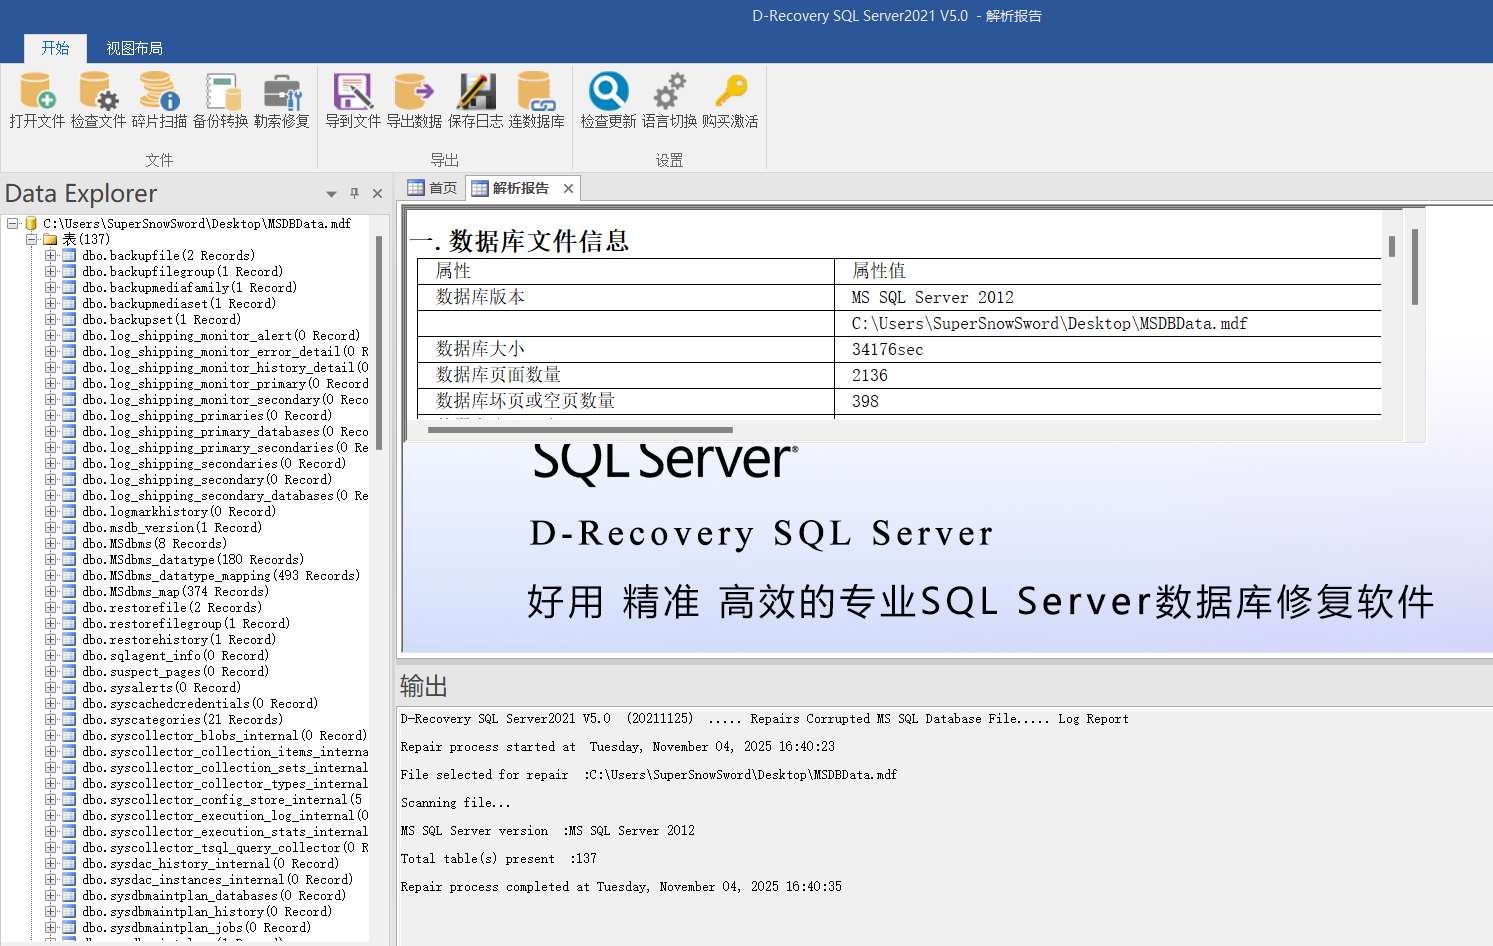This screenshot has width=1493, height=946.
Task: Start 碎片扫描 fragment scan
Action: (x=159, y=101)
